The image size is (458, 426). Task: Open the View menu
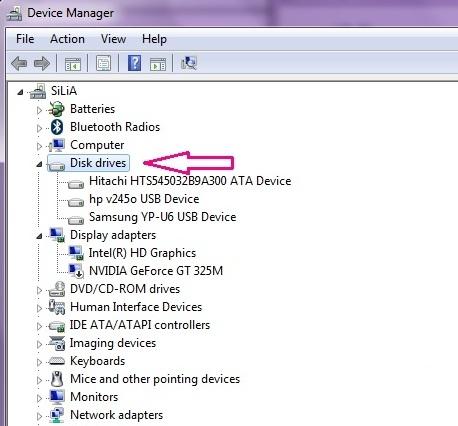pyautogui.click(x=113, y=39)
